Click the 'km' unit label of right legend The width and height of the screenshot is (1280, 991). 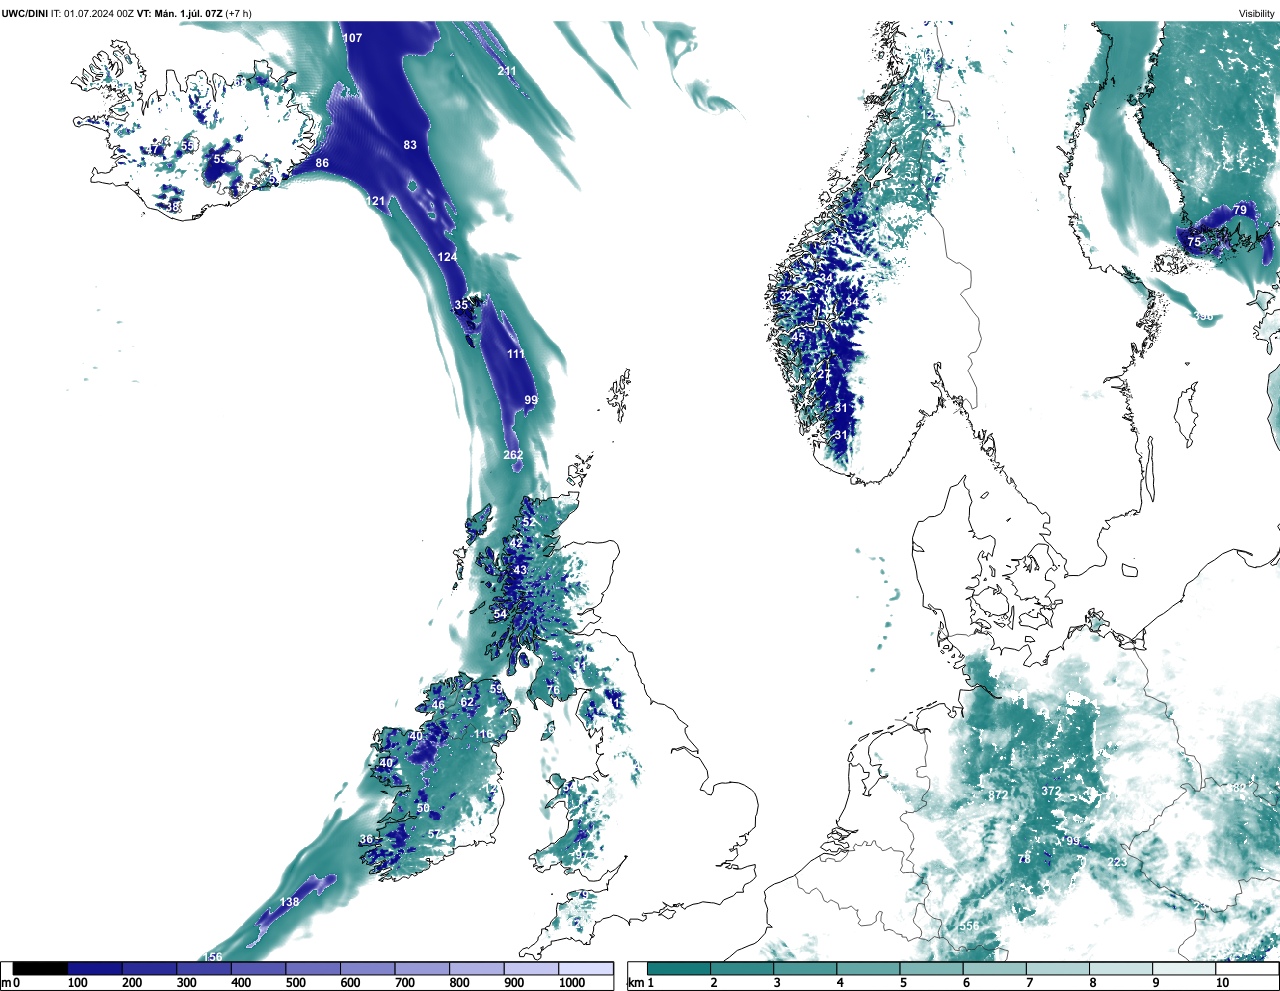[x=634, y=983]
